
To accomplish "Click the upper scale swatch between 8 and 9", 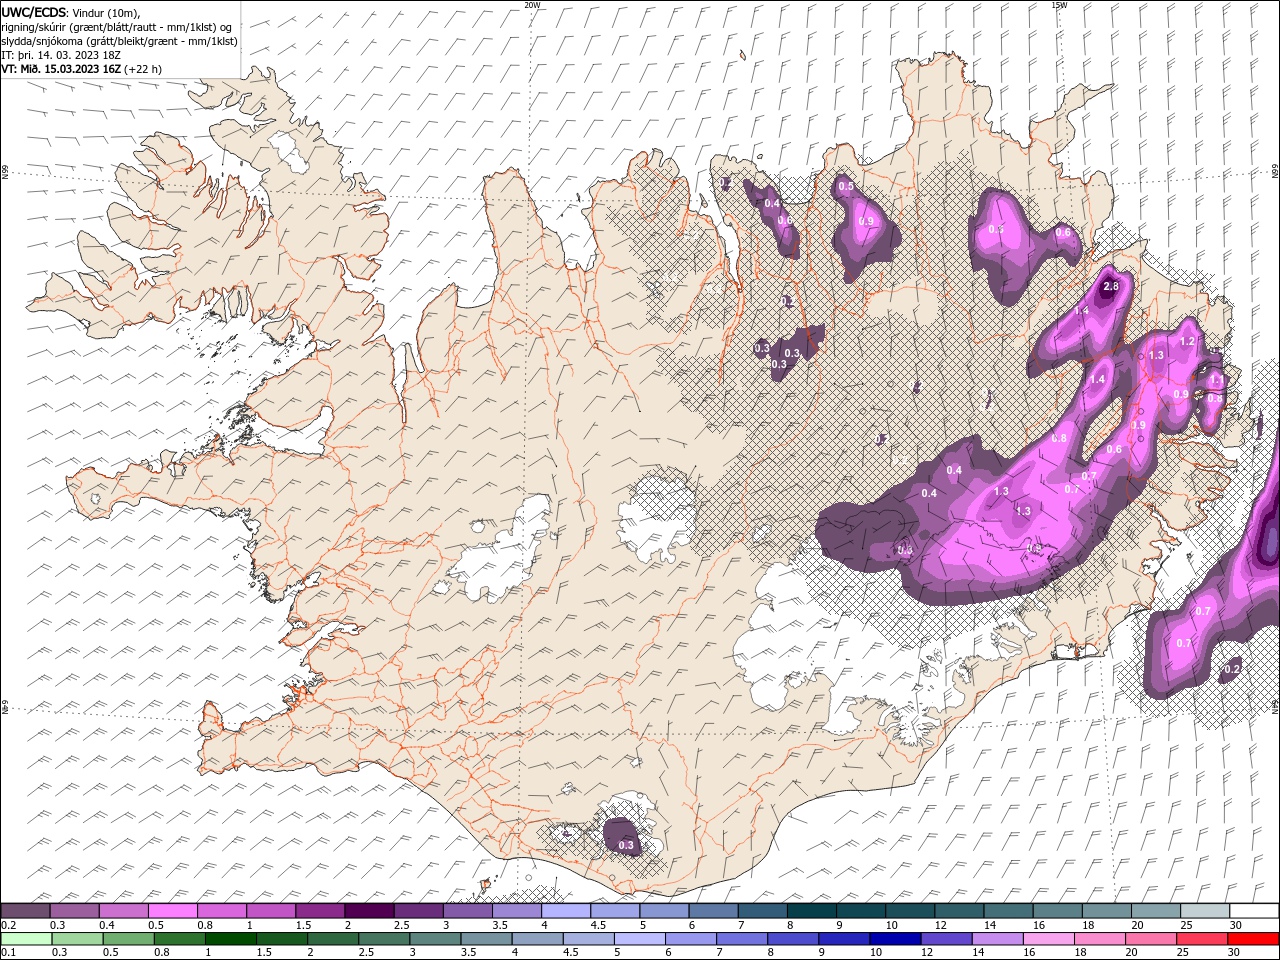I will 811,911.
